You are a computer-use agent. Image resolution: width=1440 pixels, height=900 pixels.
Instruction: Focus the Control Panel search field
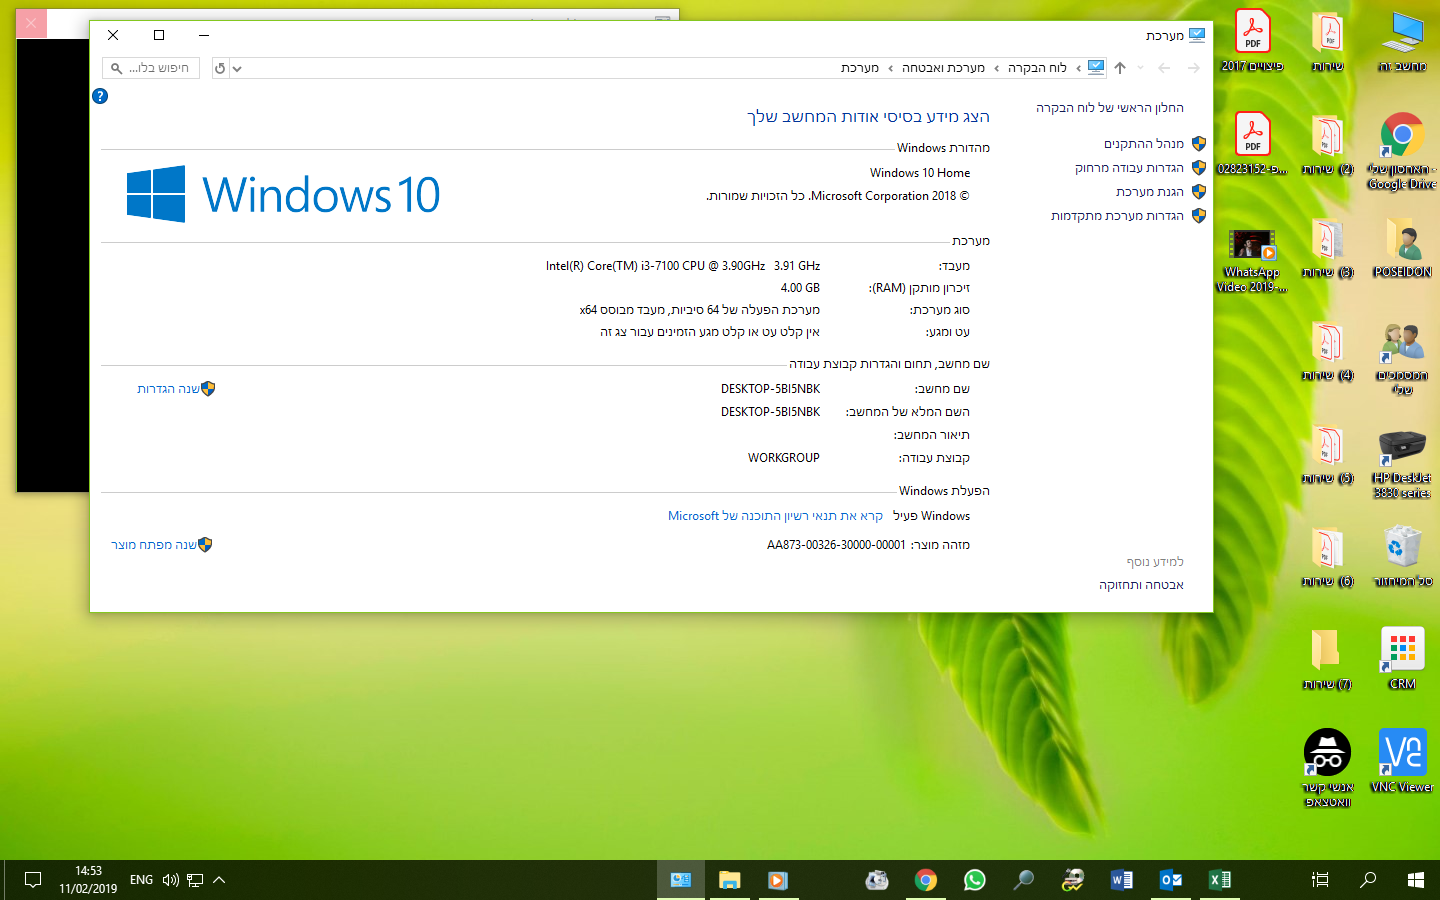point(151,68)
